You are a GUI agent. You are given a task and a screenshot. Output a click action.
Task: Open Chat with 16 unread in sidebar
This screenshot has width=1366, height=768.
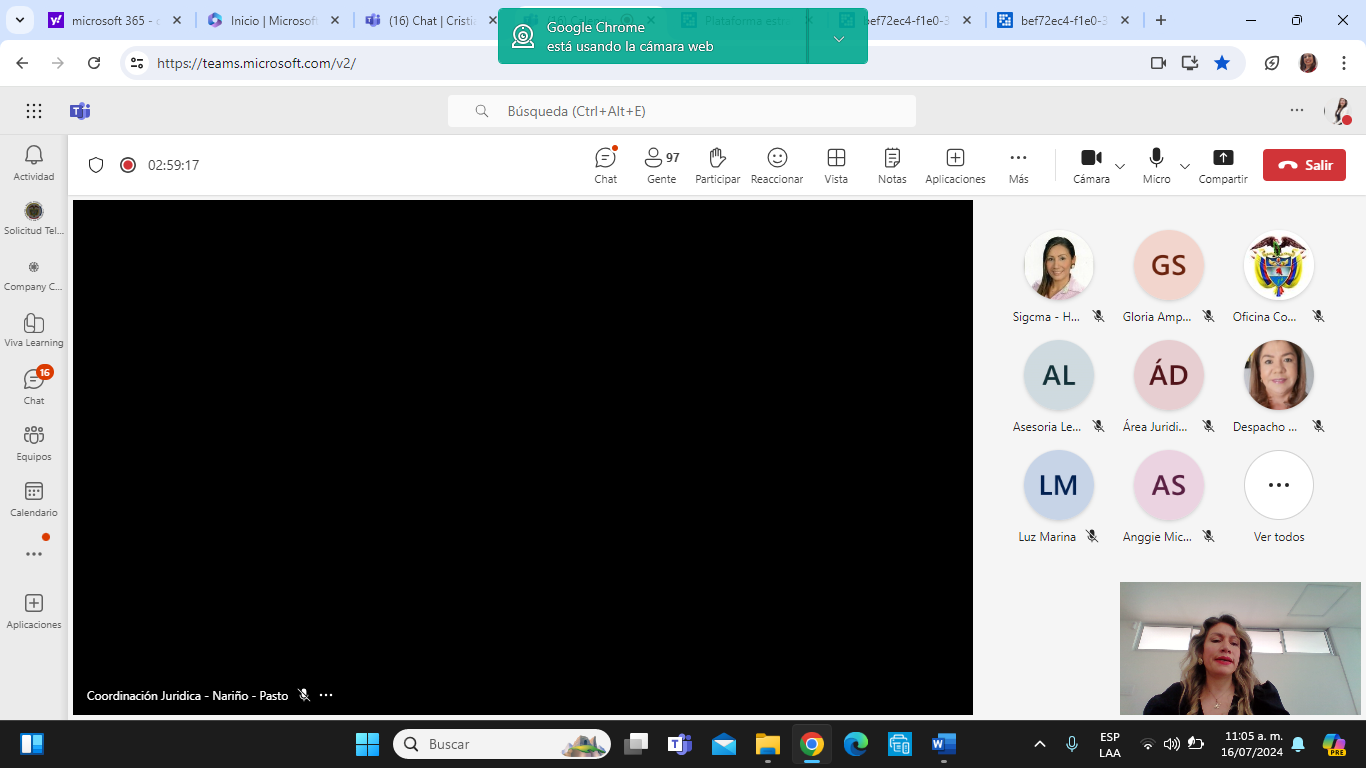click(x=34, y=387)
